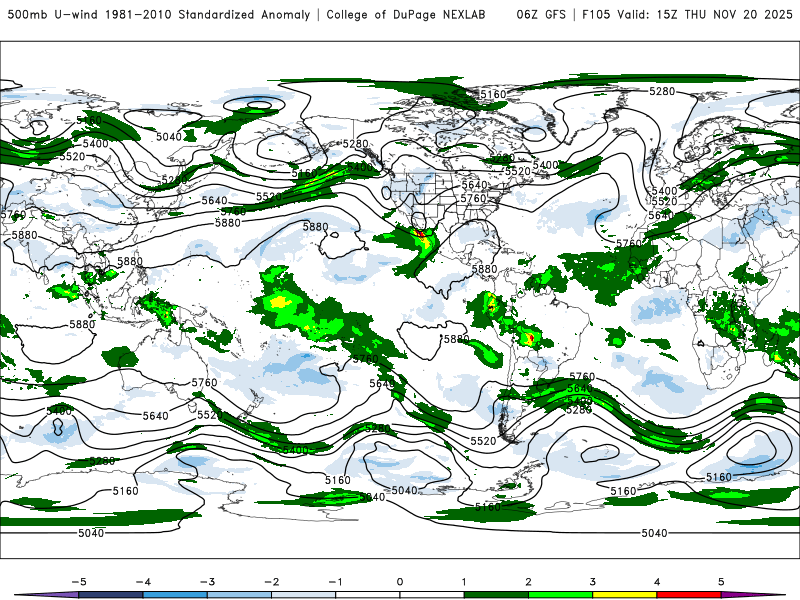Image resolution: width=800 pixels, height=600 pixels.
Task: Select the light blue -3 to -2 colorbar segment
Action: pos(239,595)
